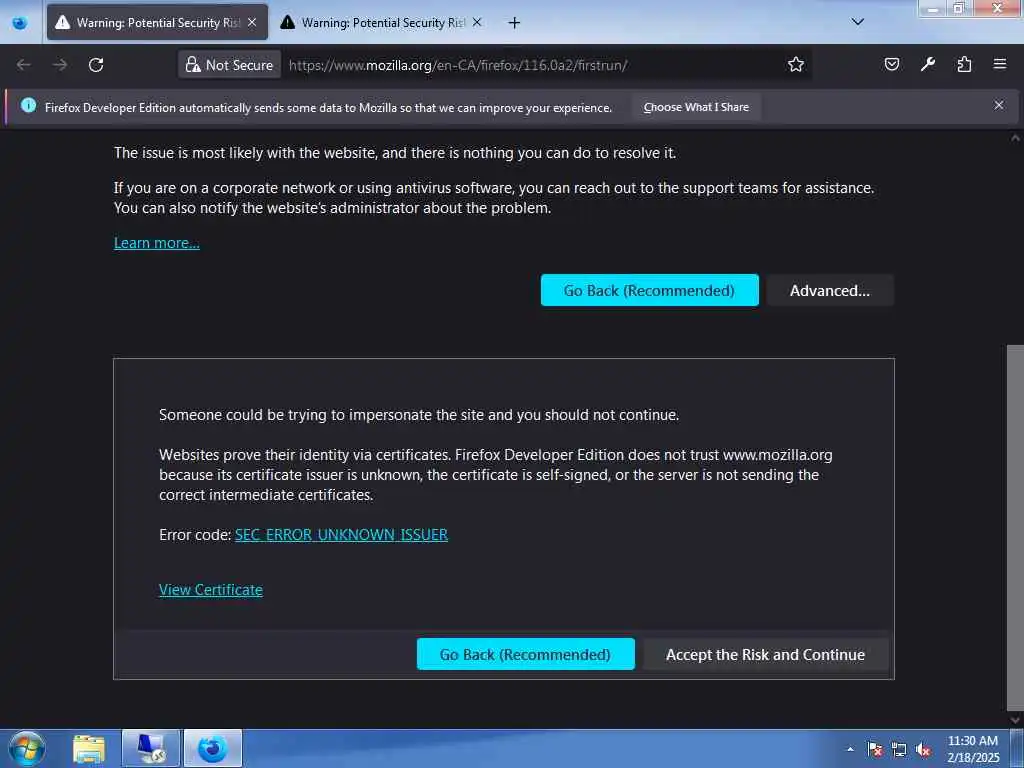Open the Not Secure site info
The height and width of the screenshot is (768, 1024).
[x=229, y=65]
